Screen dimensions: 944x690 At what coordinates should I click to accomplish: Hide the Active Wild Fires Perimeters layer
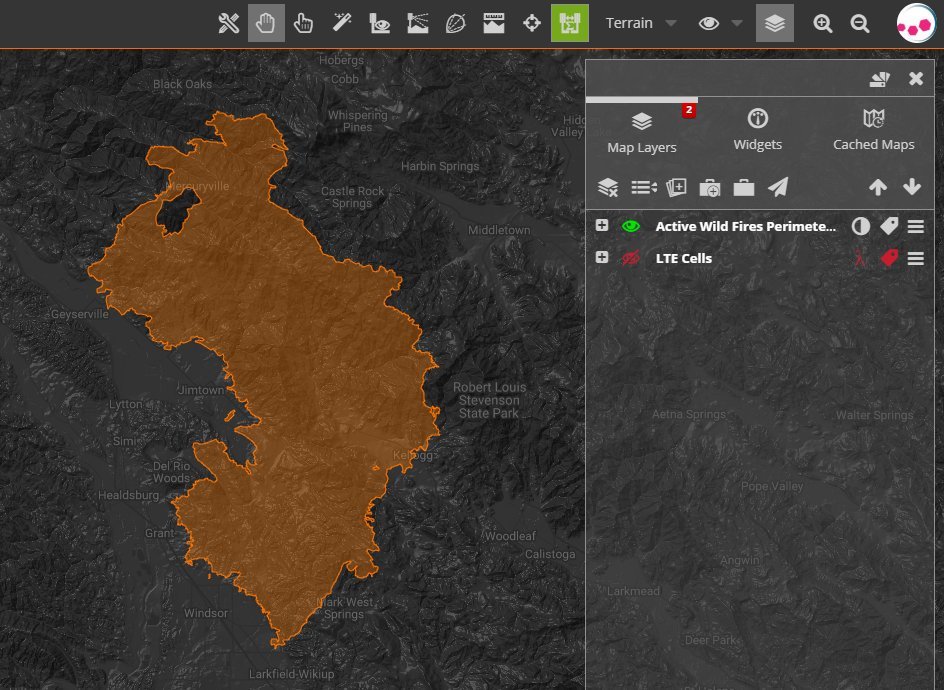pyautogui.click(x=630, y=226)
